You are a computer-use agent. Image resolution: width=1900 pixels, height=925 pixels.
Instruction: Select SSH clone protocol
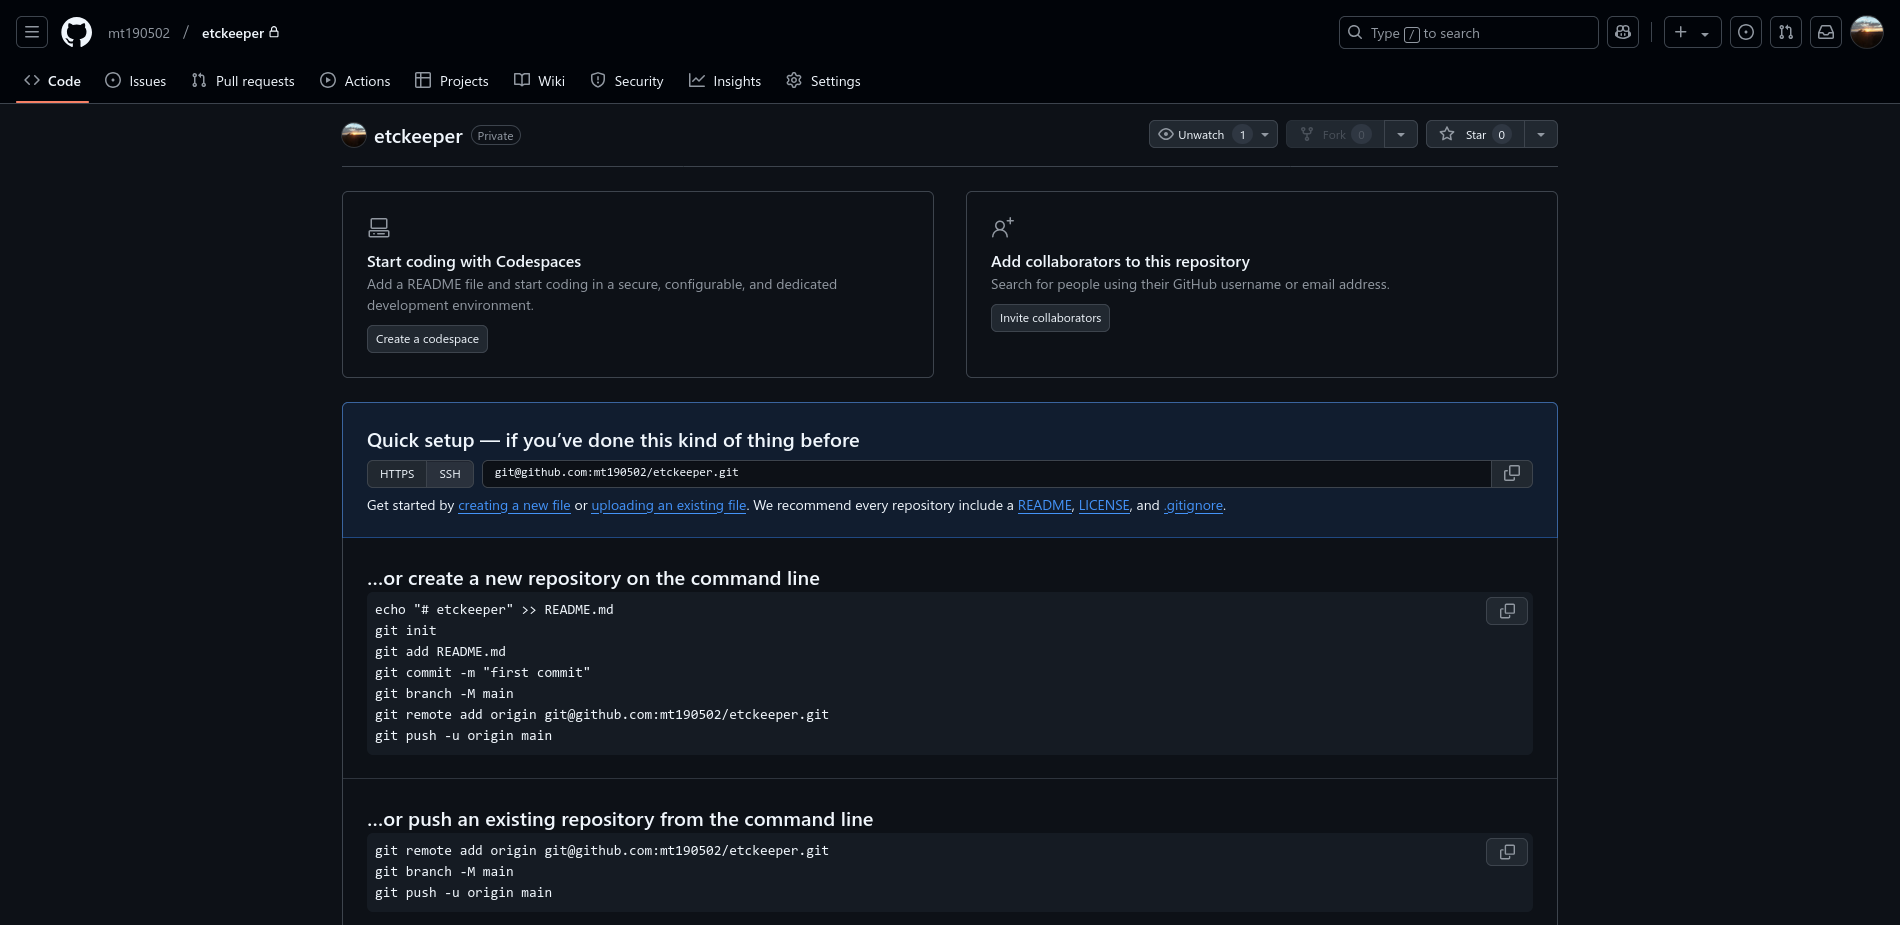point(450,474)
